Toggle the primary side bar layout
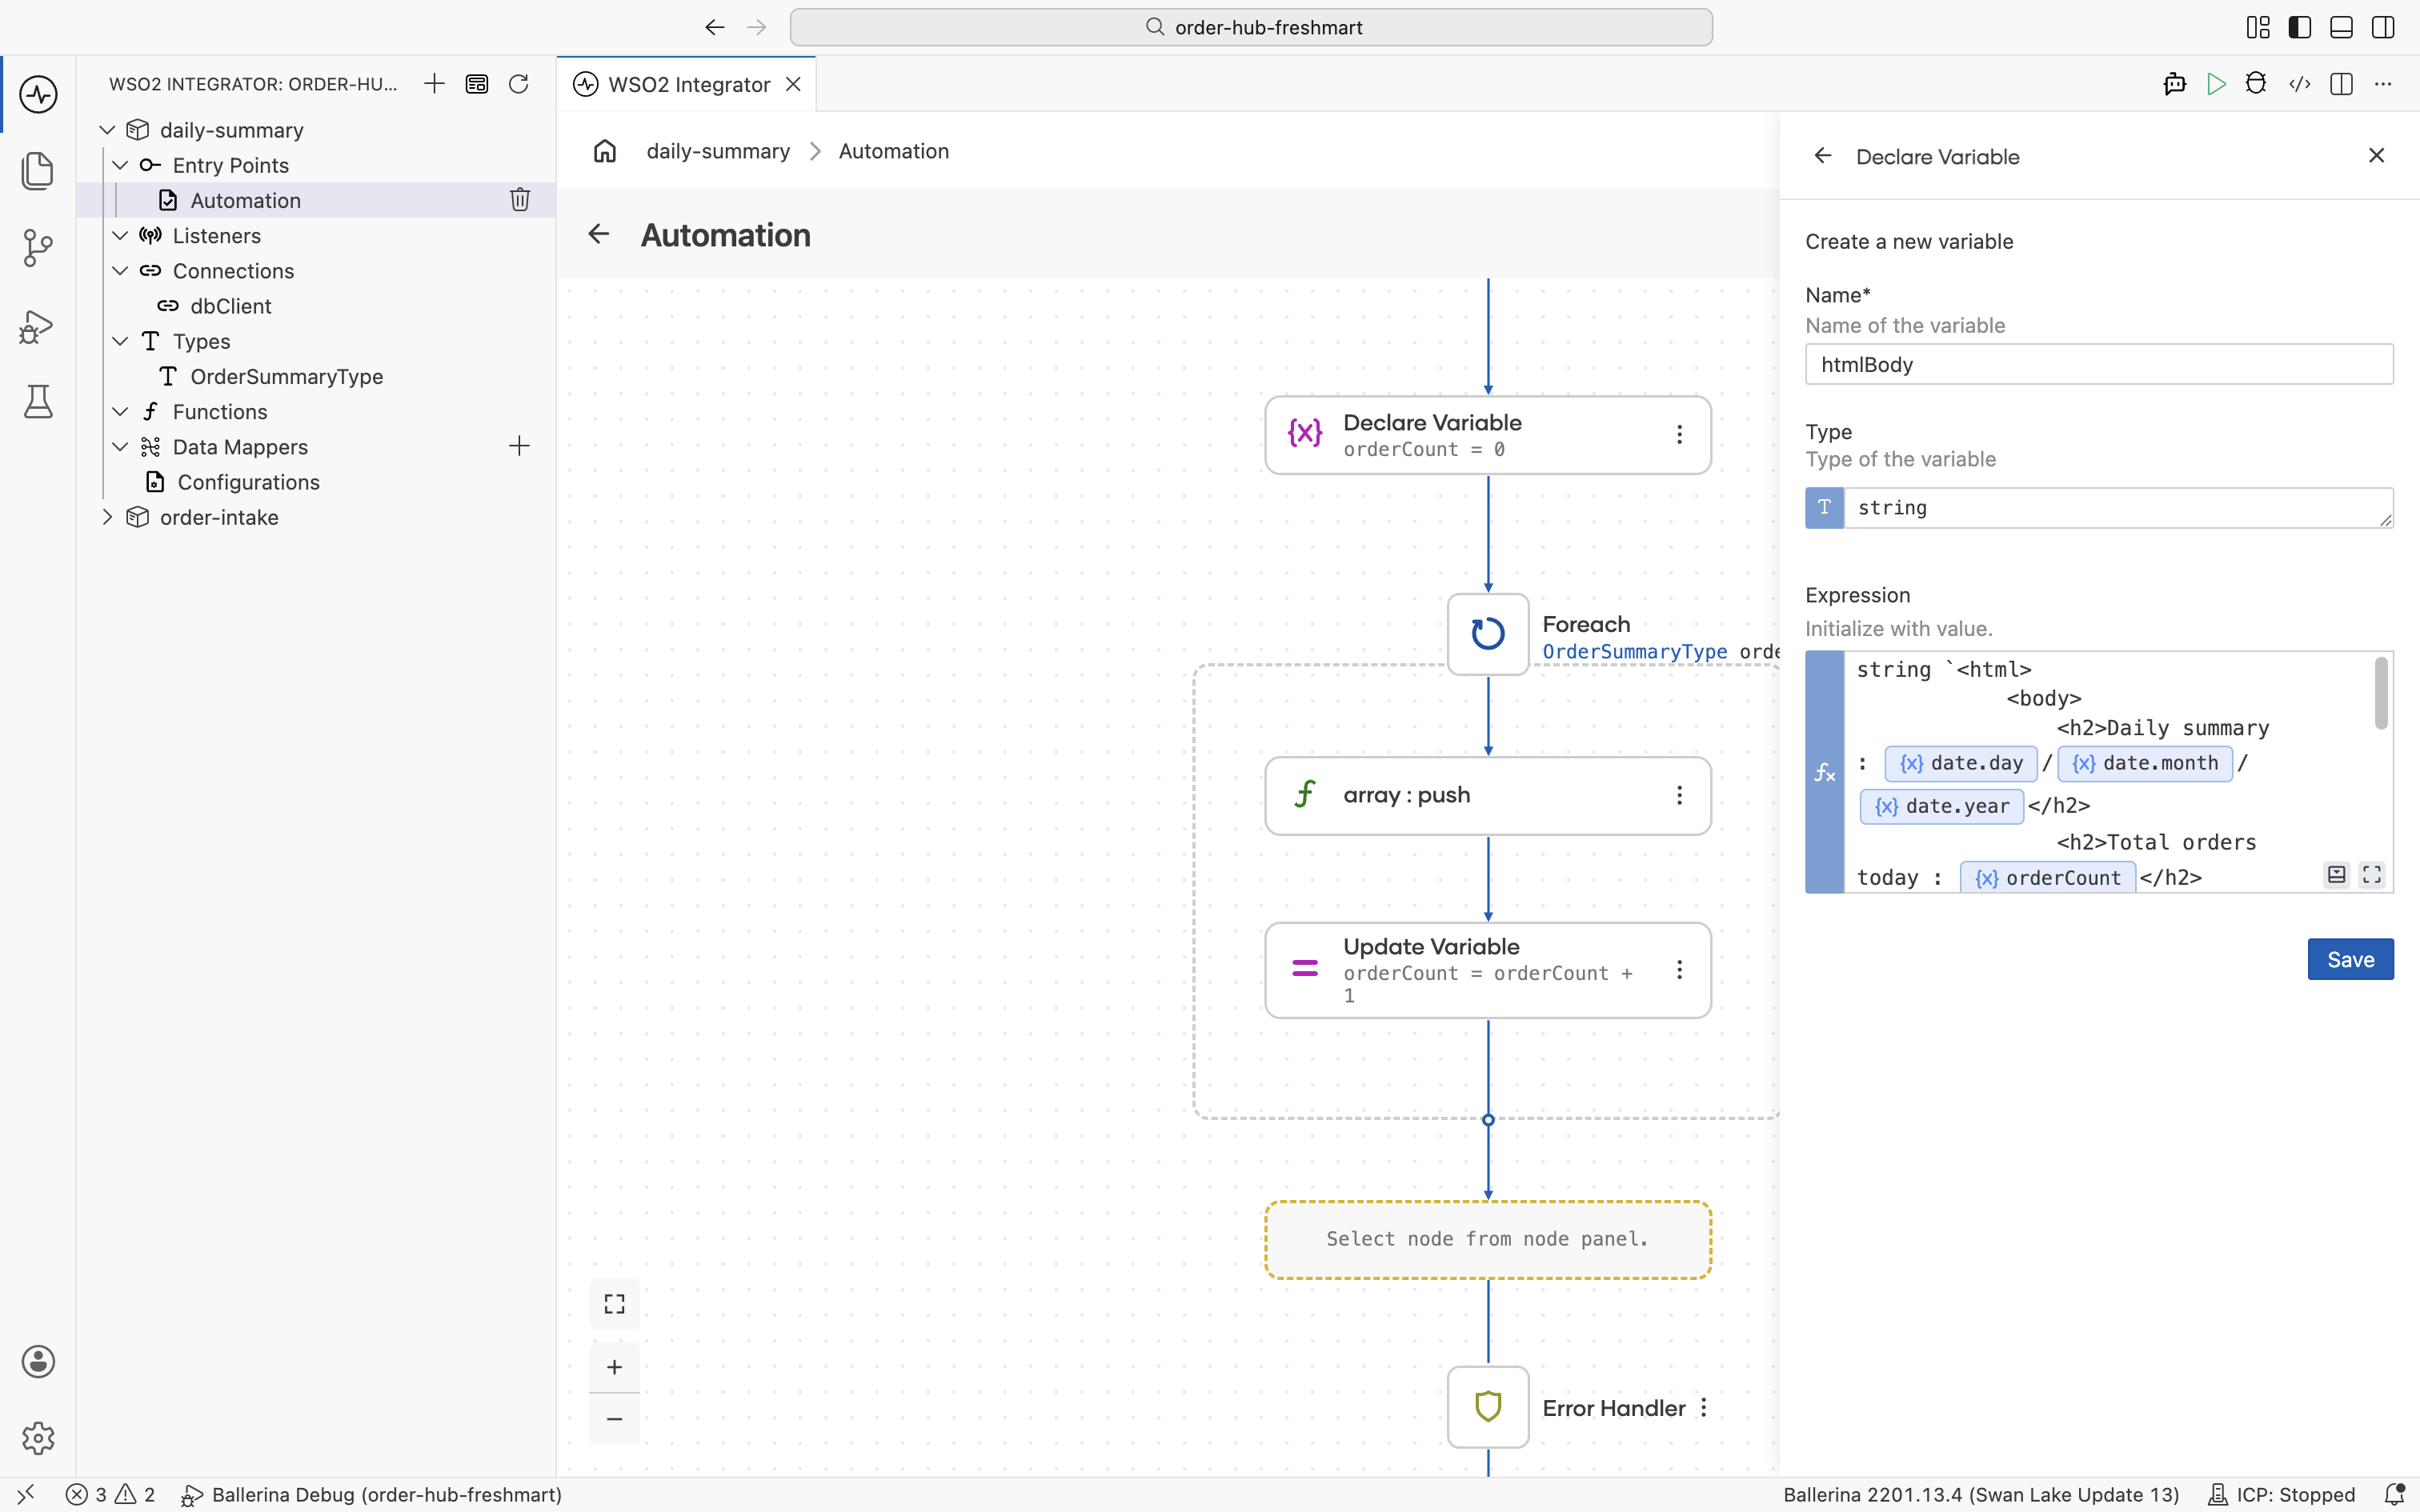The width and height of the screenshot is (2420, 1512). 2300,27
